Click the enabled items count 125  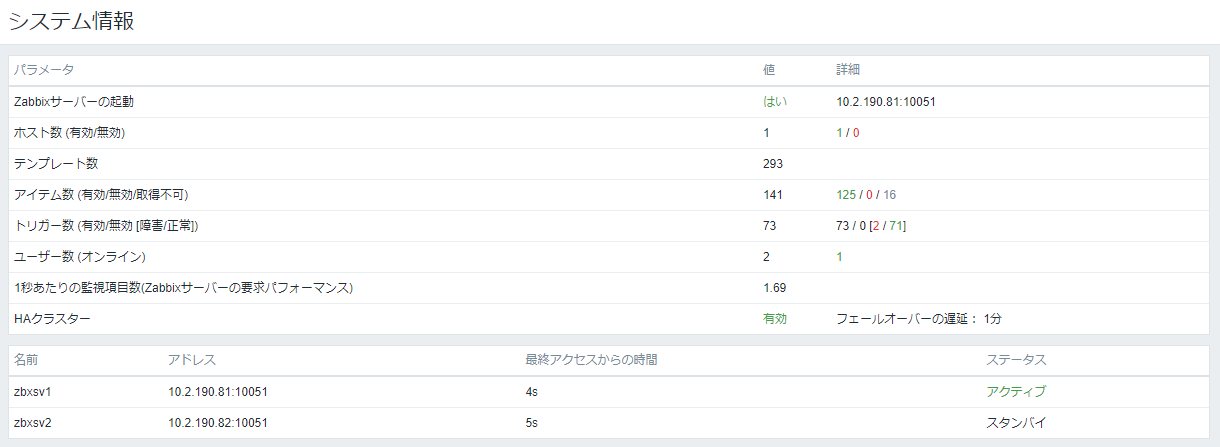point(847,195)
